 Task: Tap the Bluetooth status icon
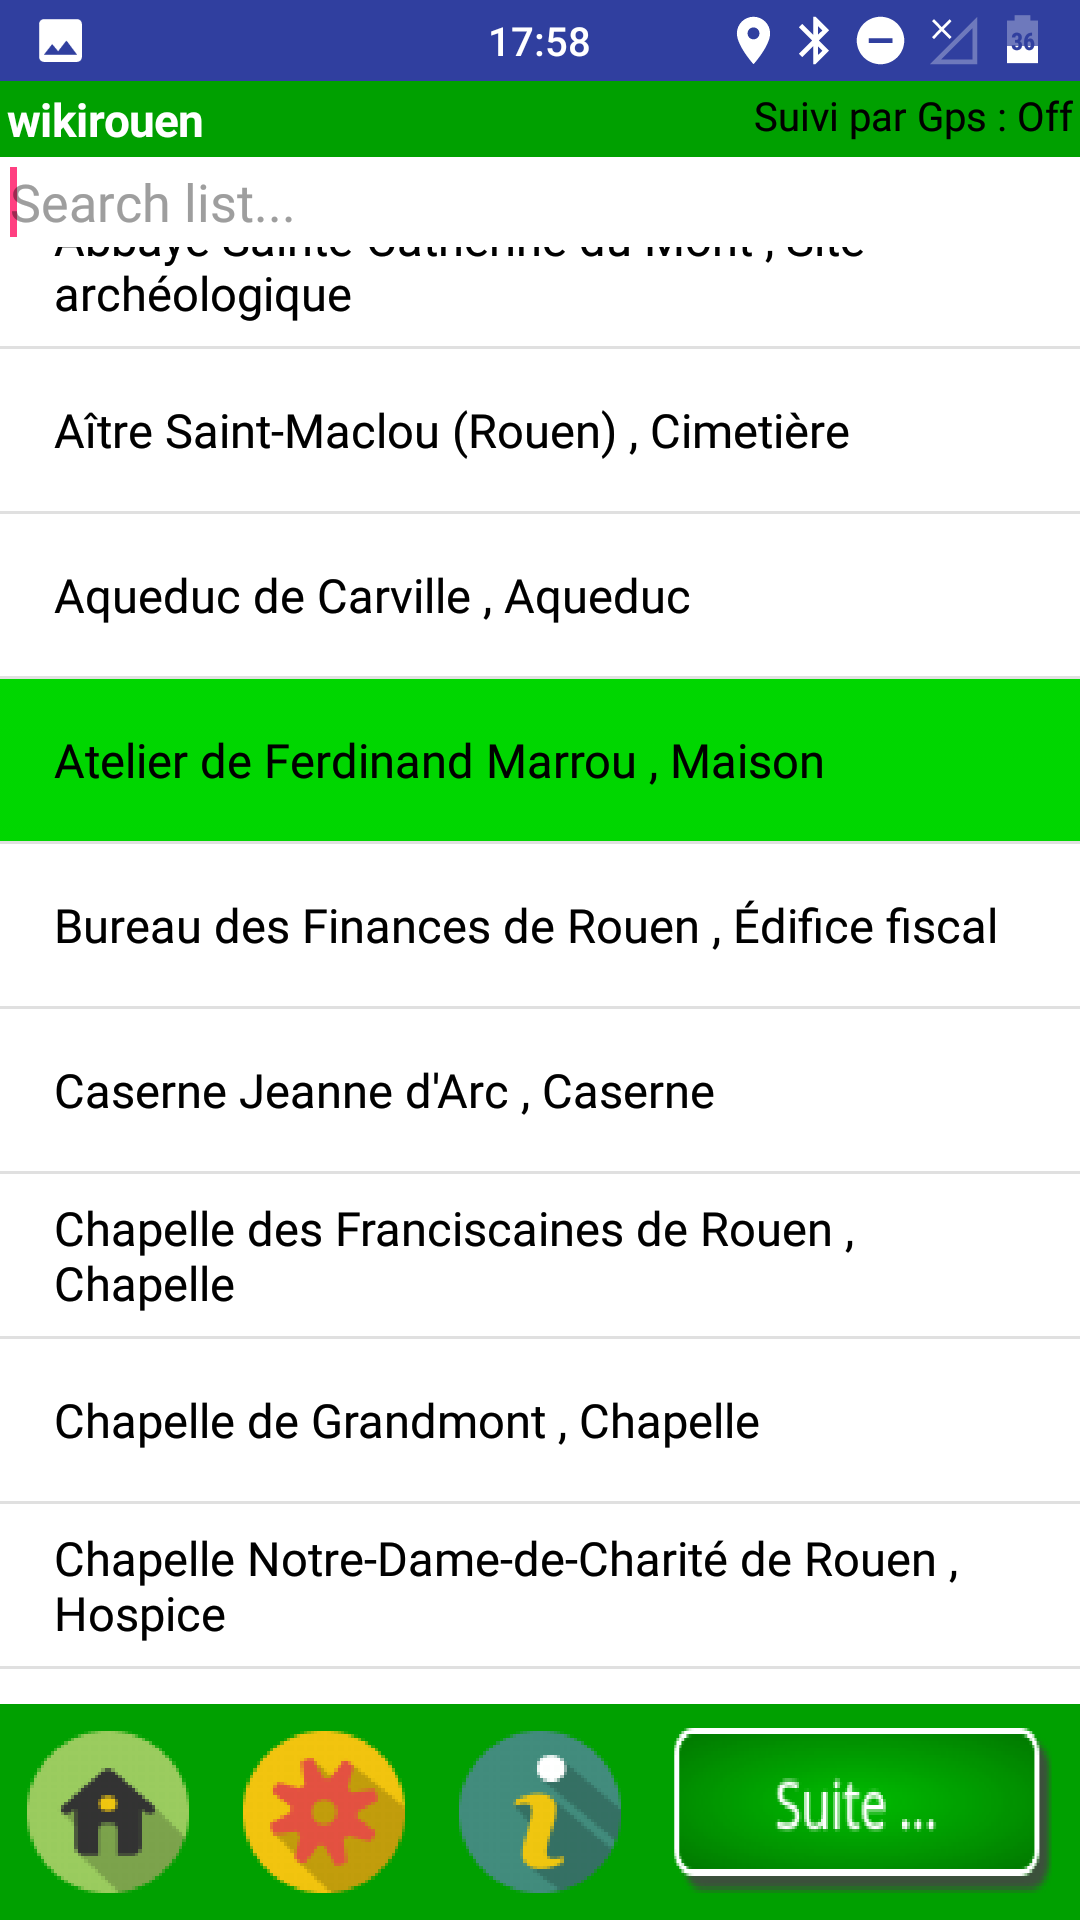(814, 41)
